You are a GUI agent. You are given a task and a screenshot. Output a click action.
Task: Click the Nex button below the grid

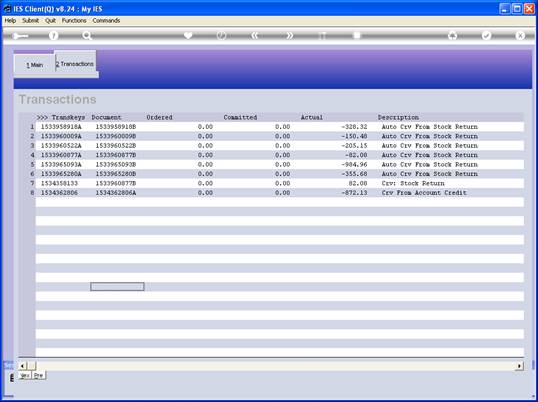[25, 376]
